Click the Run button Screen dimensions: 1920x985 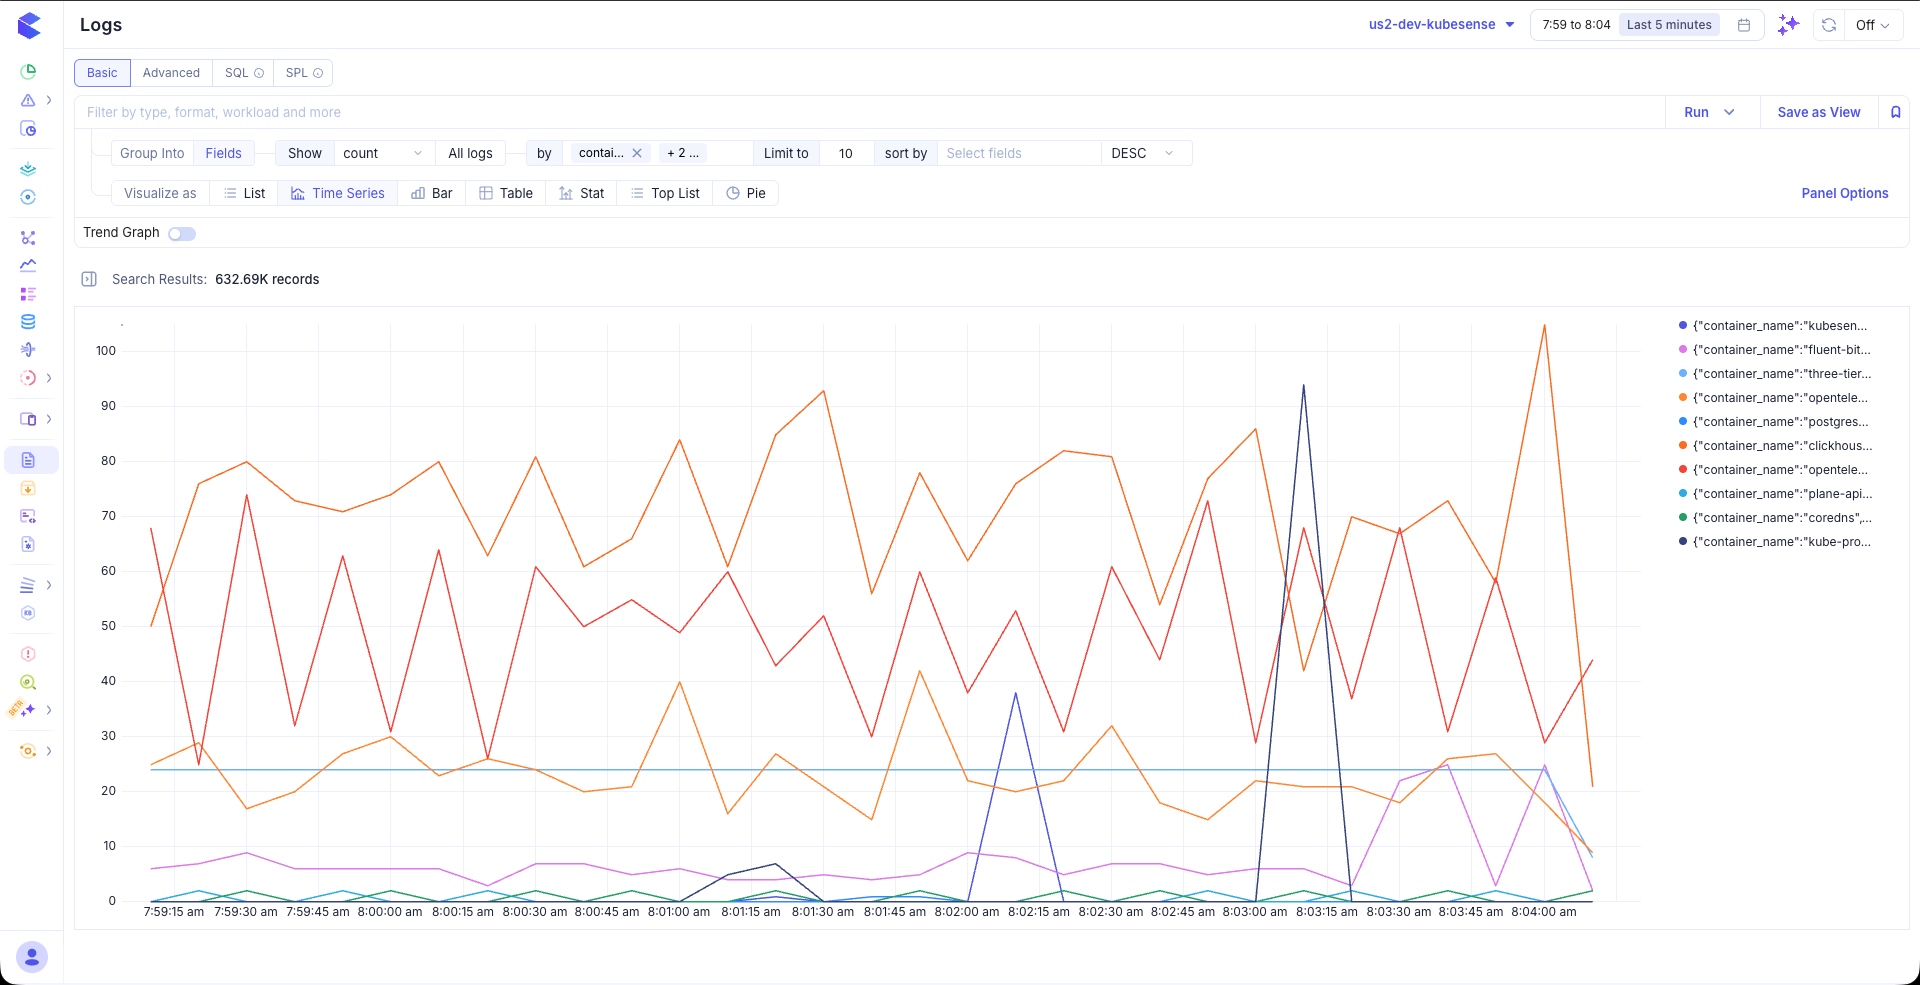[1696, 112]
